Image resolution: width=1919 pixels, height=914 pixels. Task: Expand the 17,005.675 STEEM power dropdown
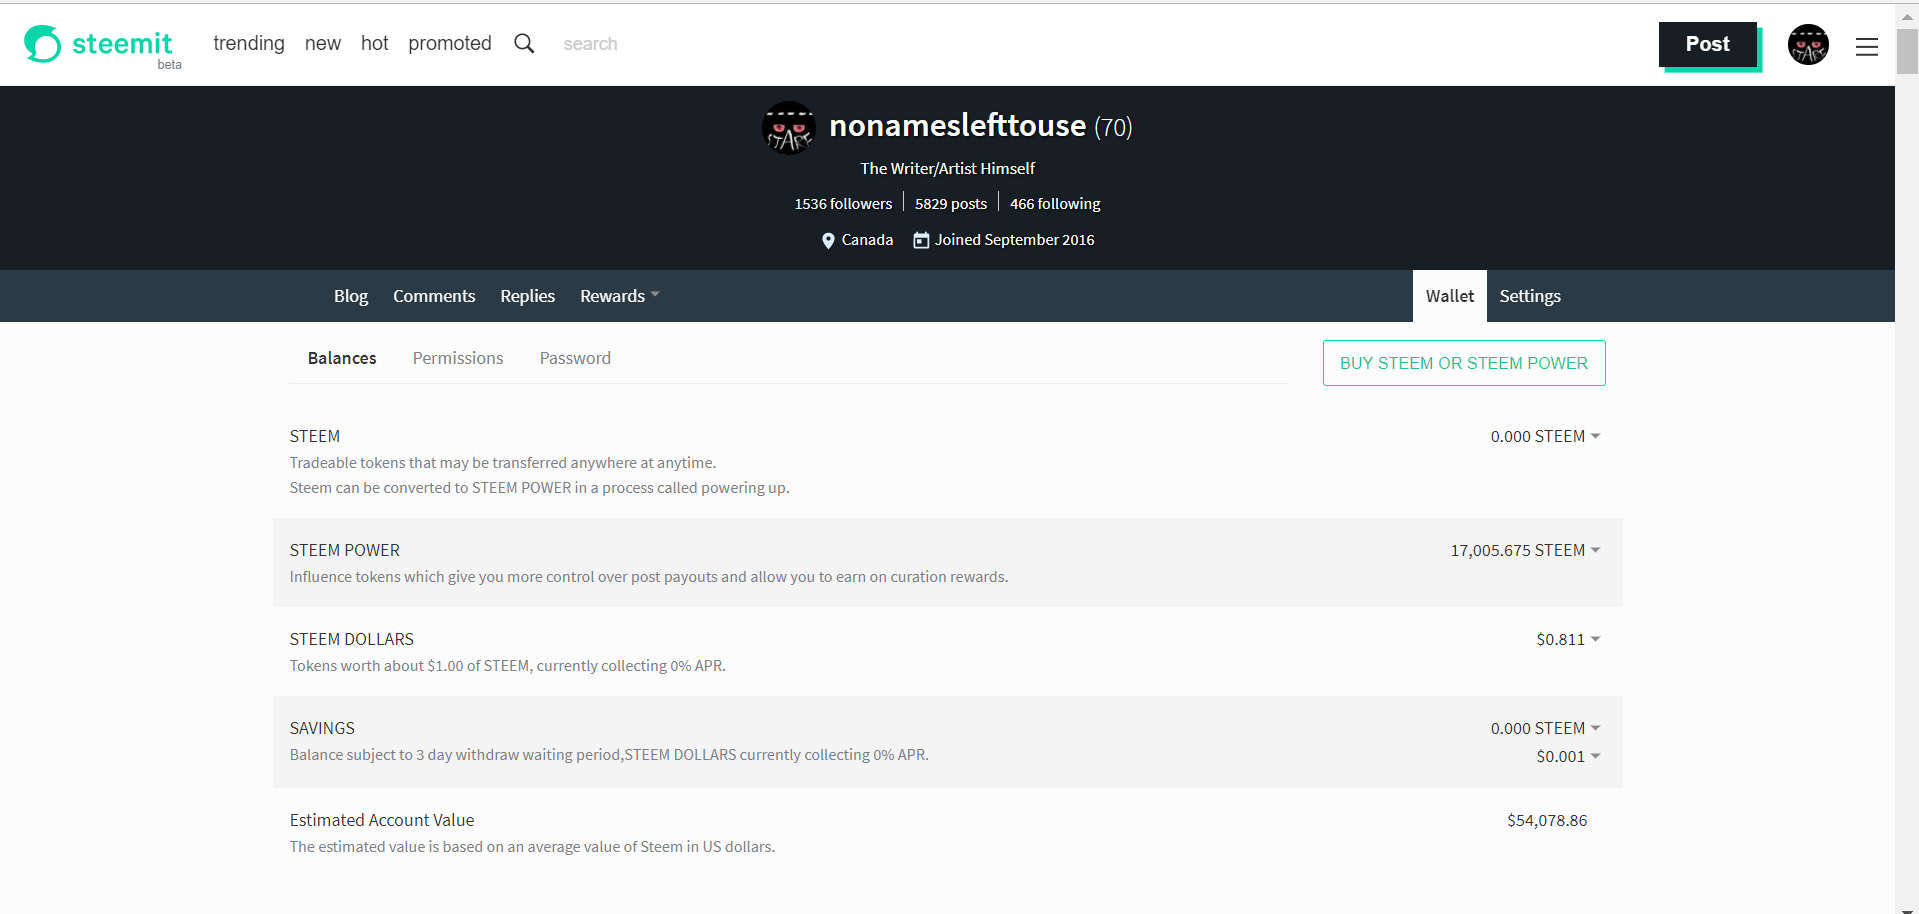(1525, 550)
